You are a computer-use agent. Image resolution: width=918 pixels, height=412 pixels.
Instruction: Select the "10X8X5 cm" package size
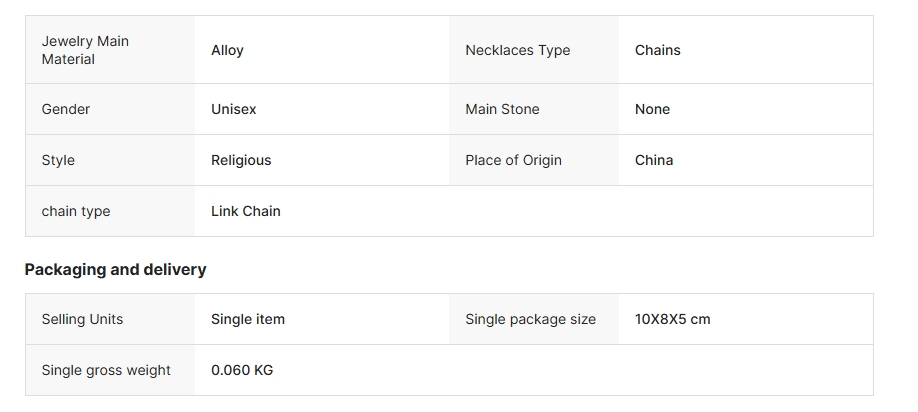point(672,319)
